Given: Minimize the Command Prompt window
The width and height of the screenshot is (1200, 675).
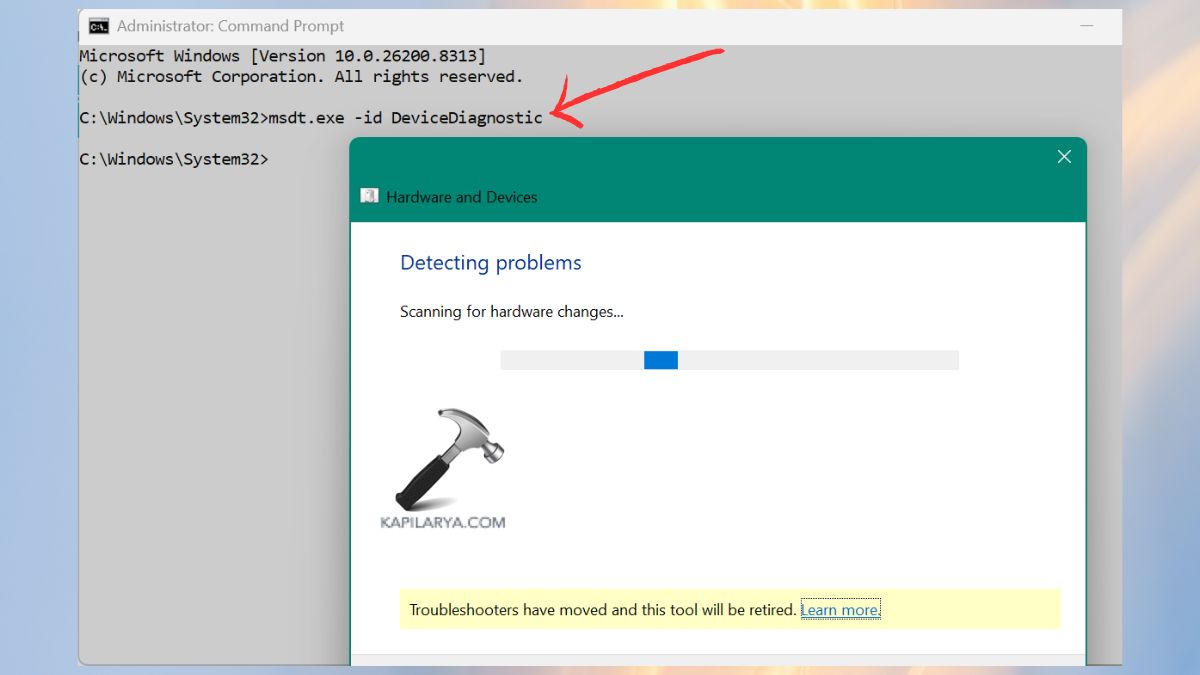Looking at the screenshot, I should pyautogui.click(x=1087, y=25).
